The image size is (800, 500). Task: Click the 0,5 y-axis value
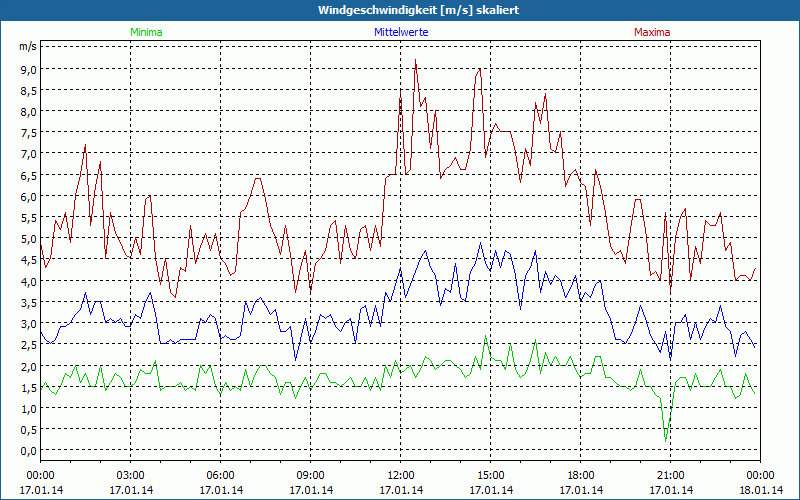point(28,430)
